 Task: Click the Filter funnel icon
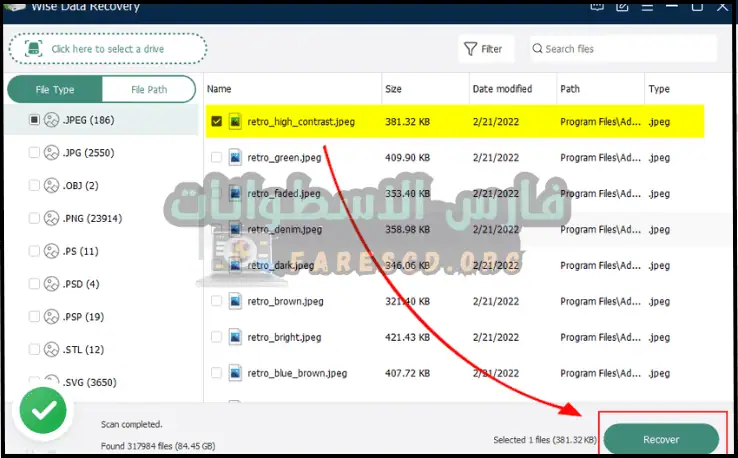coord(470,48)
